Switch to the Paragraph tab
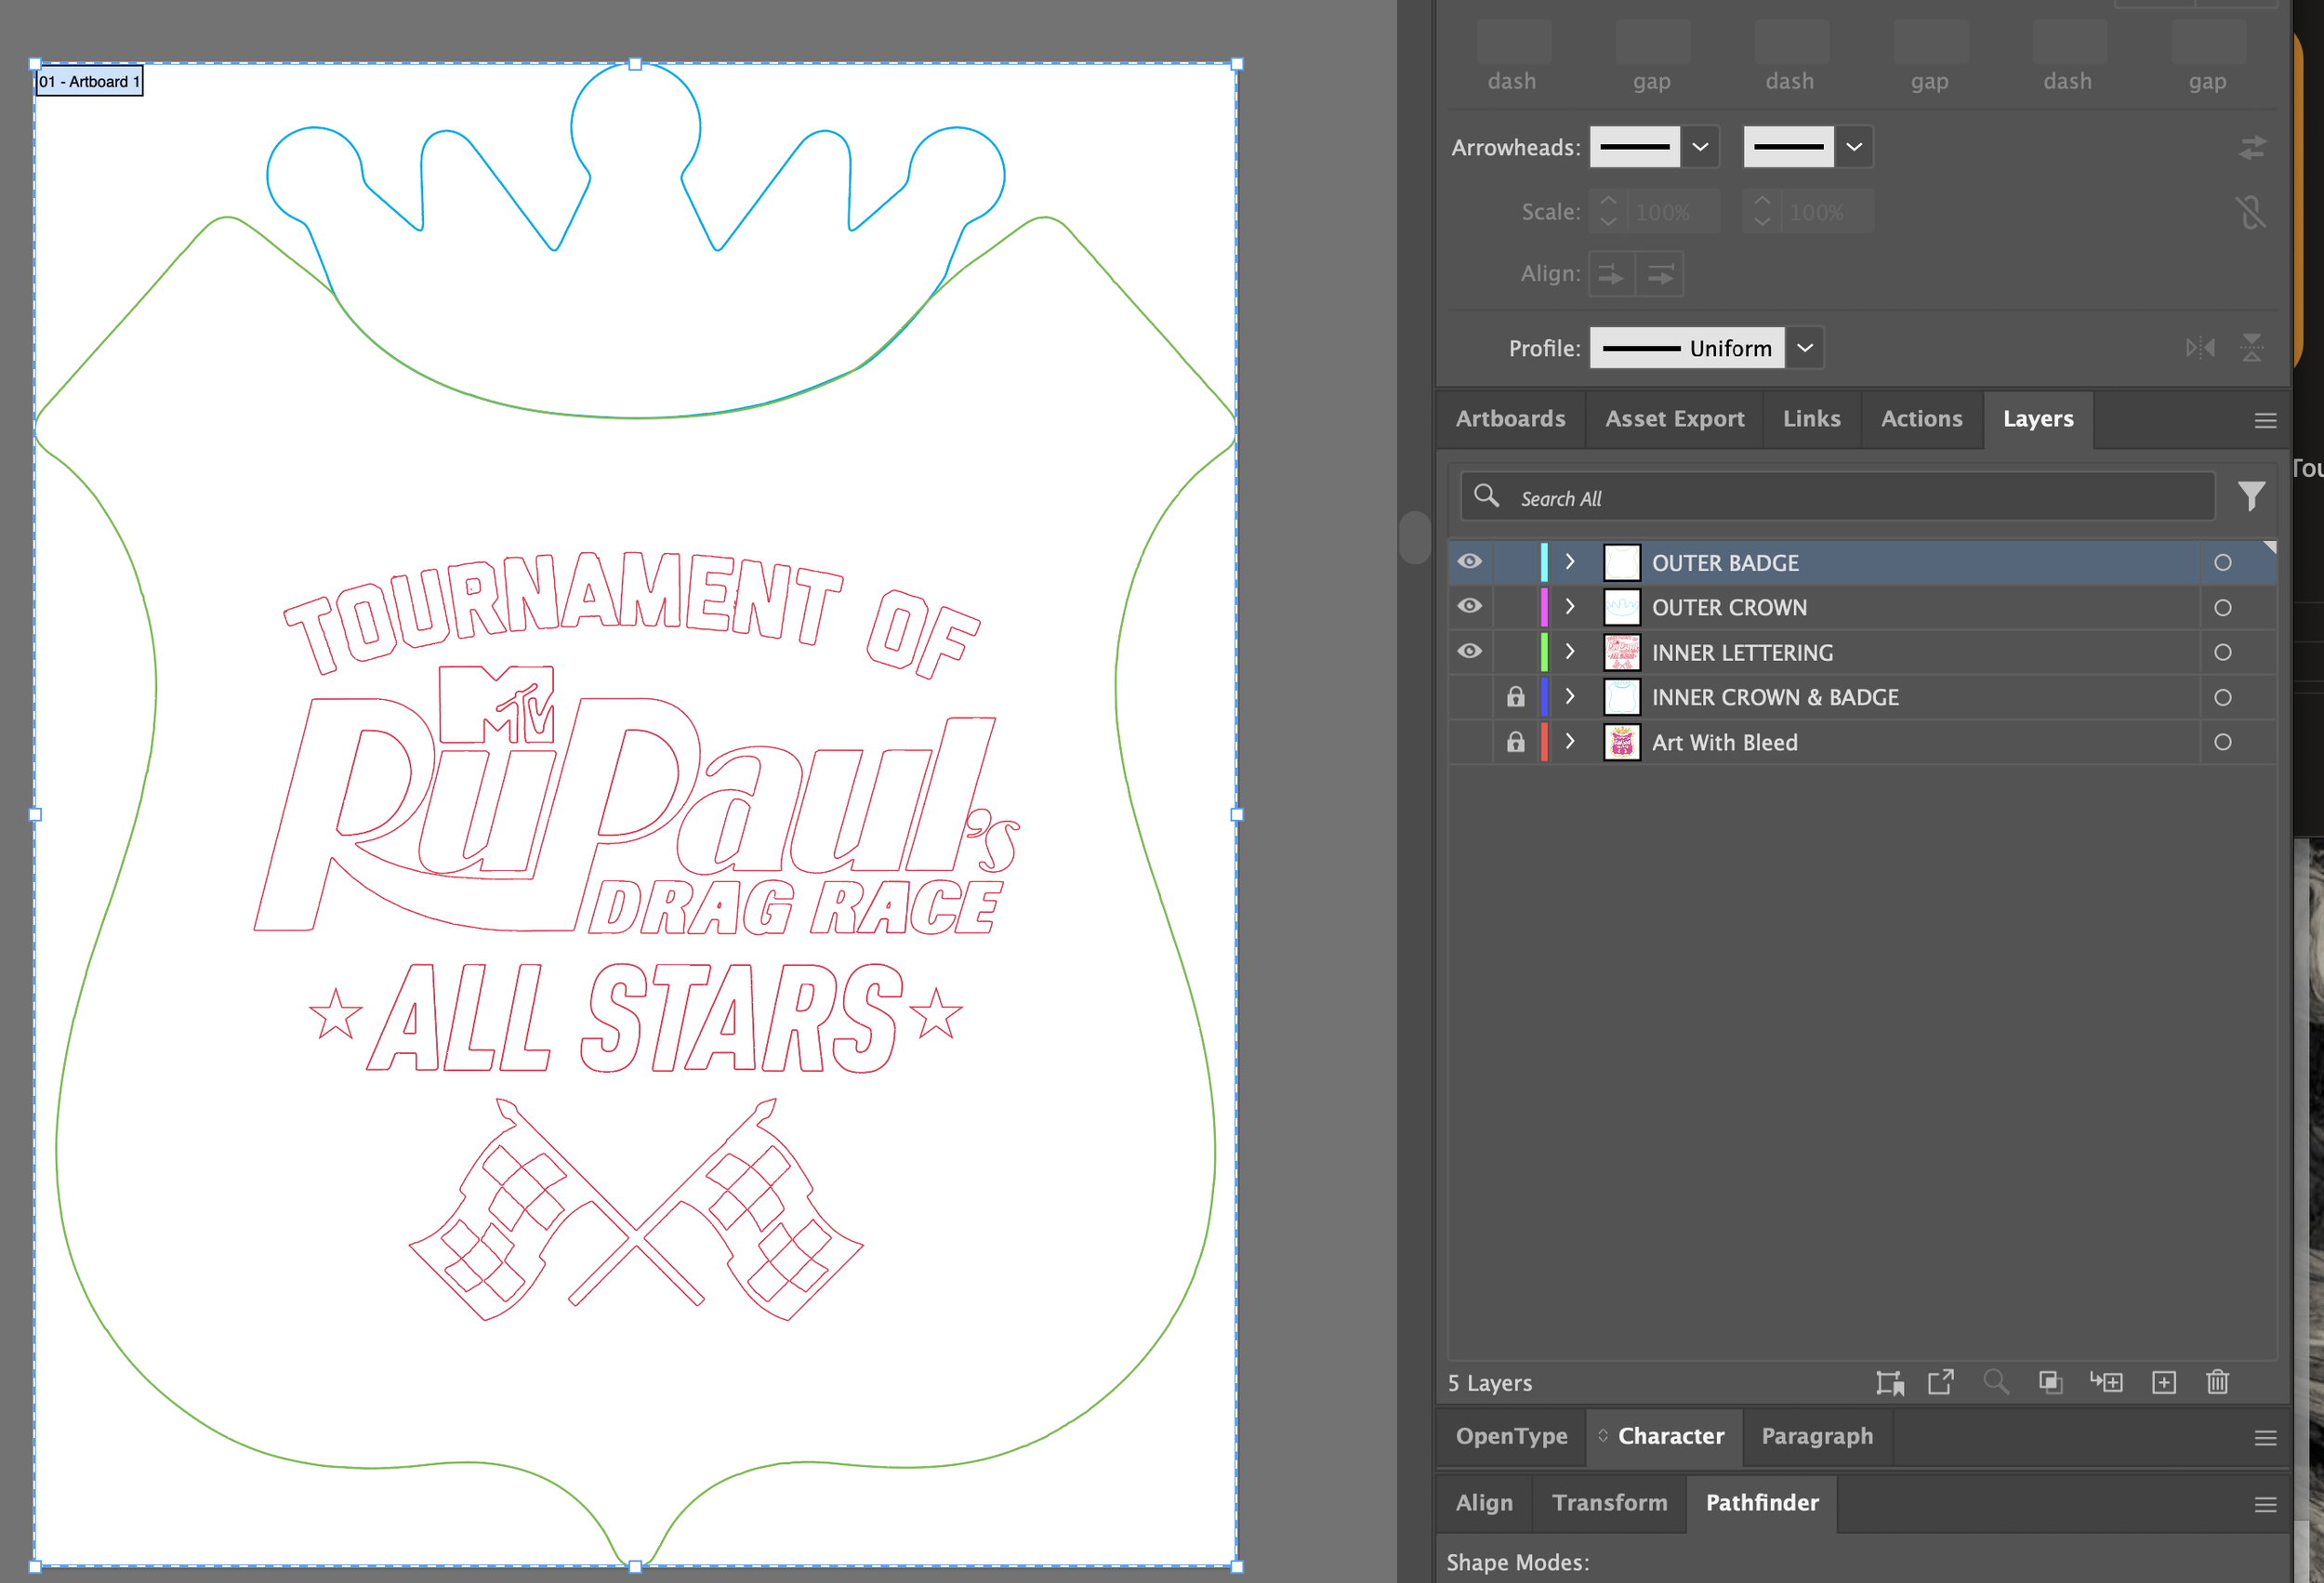The image size is (2324, 1583). (x=1817, y=1436)
